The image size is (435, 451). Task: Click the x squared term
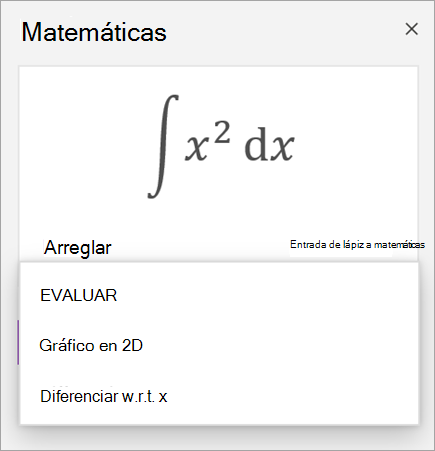pyautogui.click(x=208, y=142)
